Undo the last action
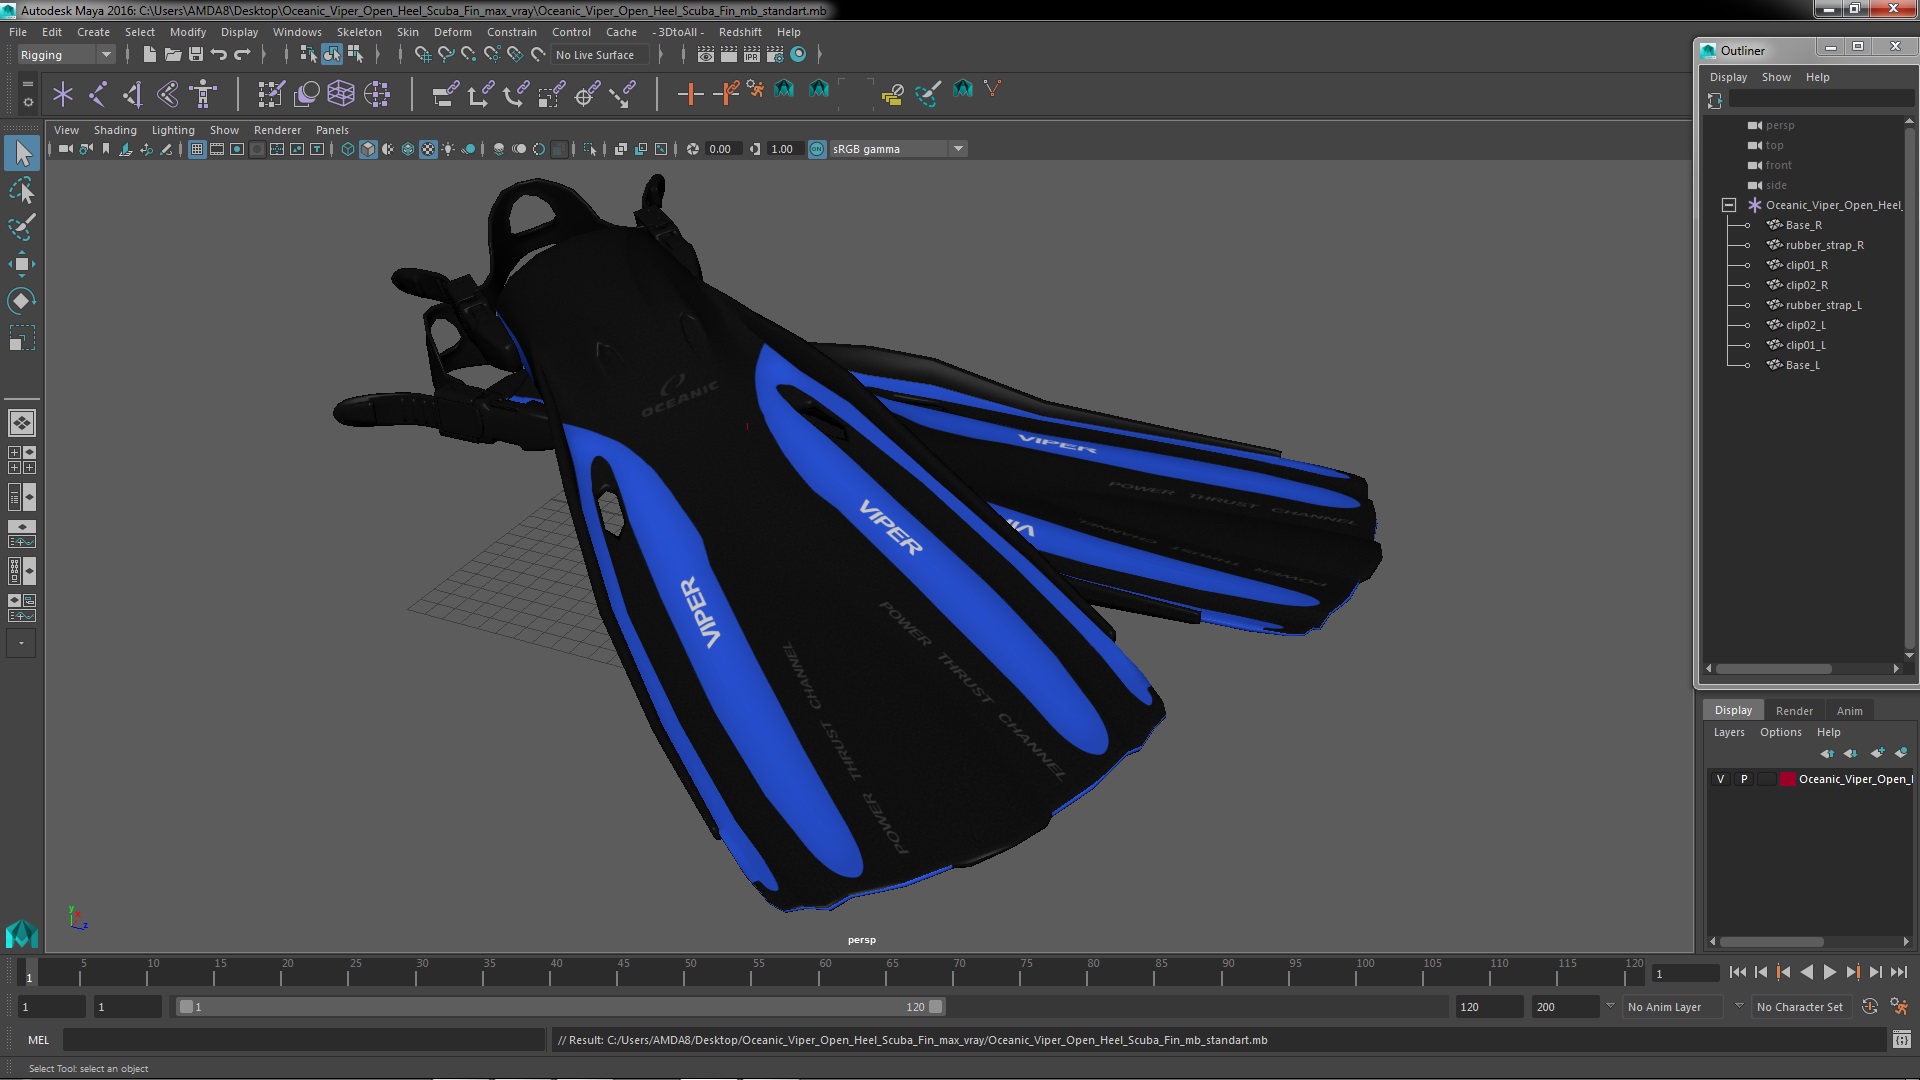1920x1080 pixels. (x=218, y=54)
